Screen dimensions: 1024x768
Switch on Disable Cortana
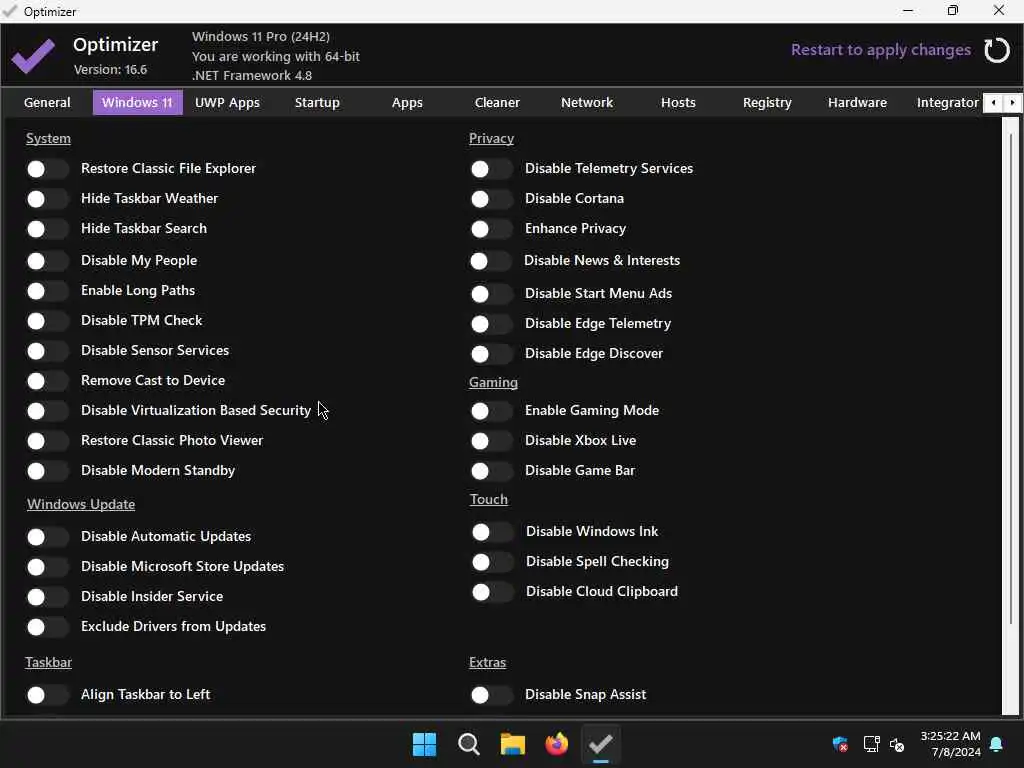coord(492,200)
